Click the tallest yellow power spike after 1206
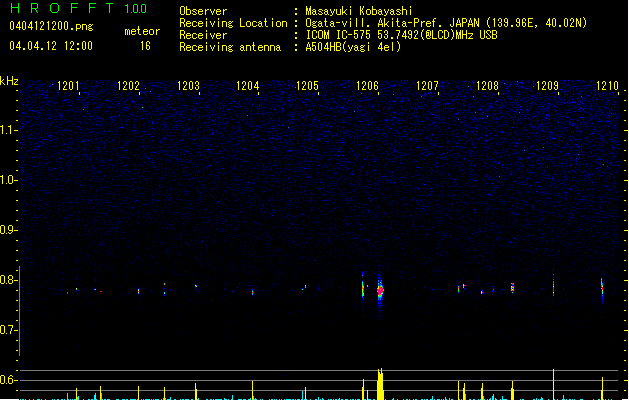 [x=380, y=384]
